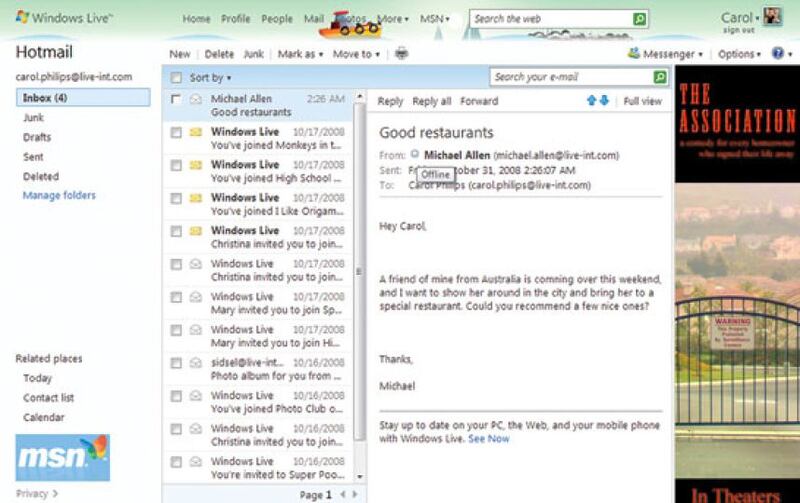Viewport: 800px width, 503px height.
Task: Click New to compose a message
Action: point(180,54)
